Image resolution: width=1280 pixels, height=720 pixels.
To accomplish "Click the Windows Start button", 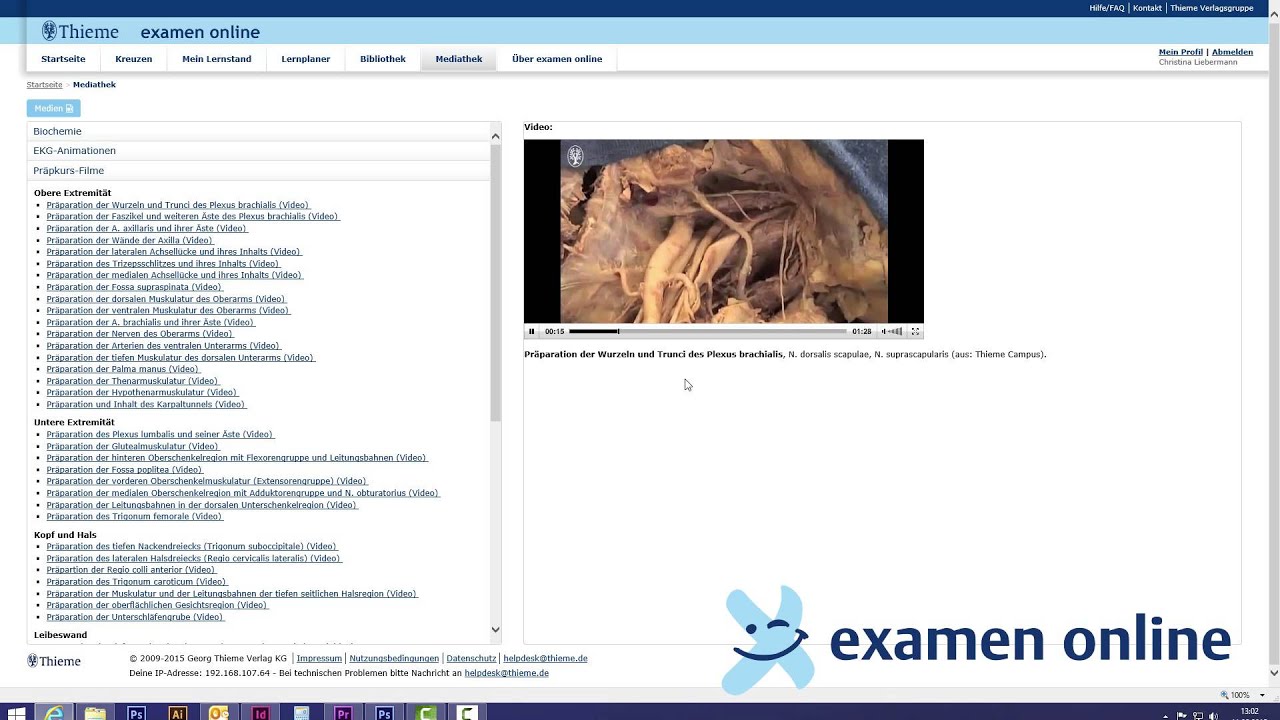I will pos(16,713).
